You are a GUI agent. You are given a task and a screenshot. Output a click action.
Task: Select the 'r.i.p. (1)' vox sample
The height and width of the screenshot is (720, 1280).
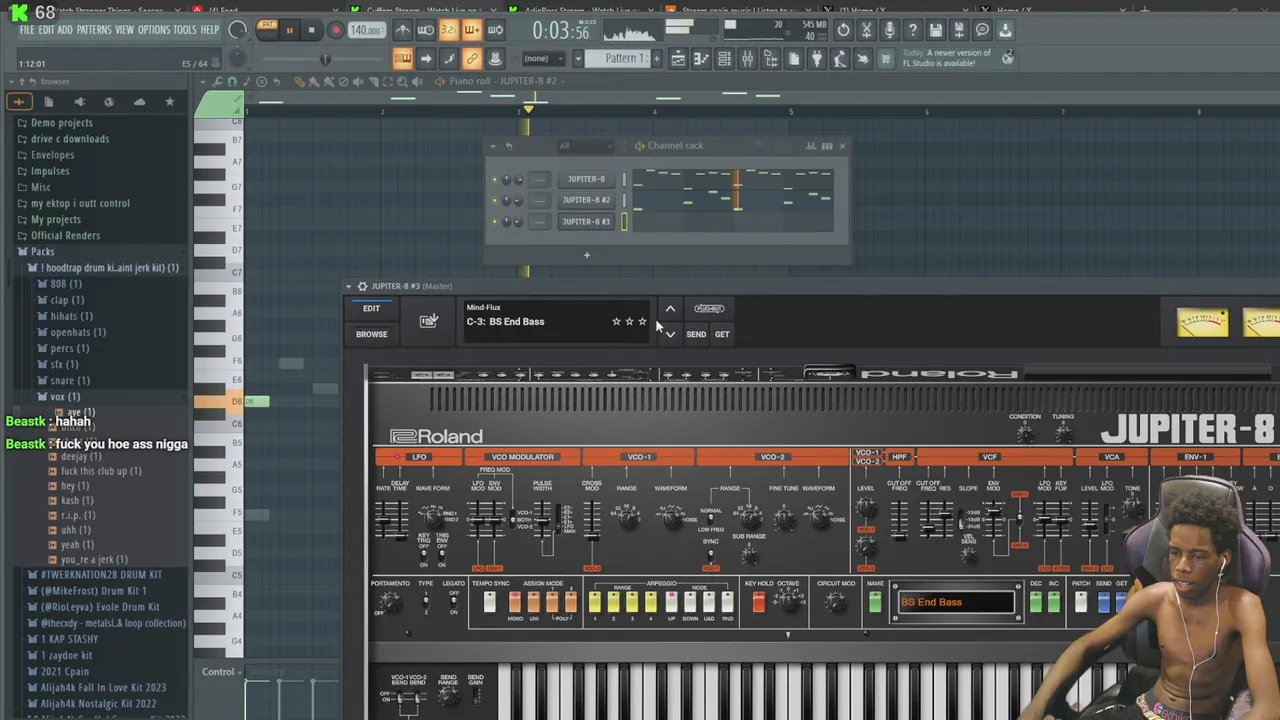78,515
